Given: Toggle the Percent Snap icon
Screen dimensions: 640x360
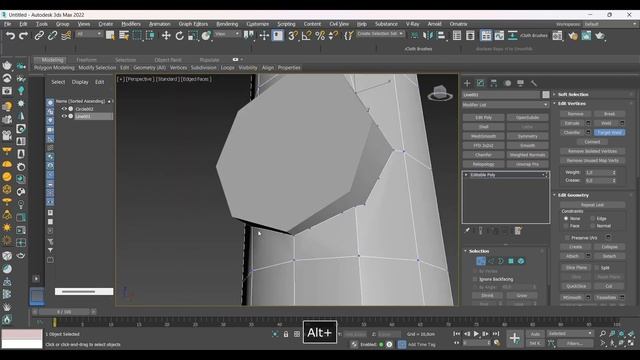Looking at the screenshot, I should click(x=320, y=36).
